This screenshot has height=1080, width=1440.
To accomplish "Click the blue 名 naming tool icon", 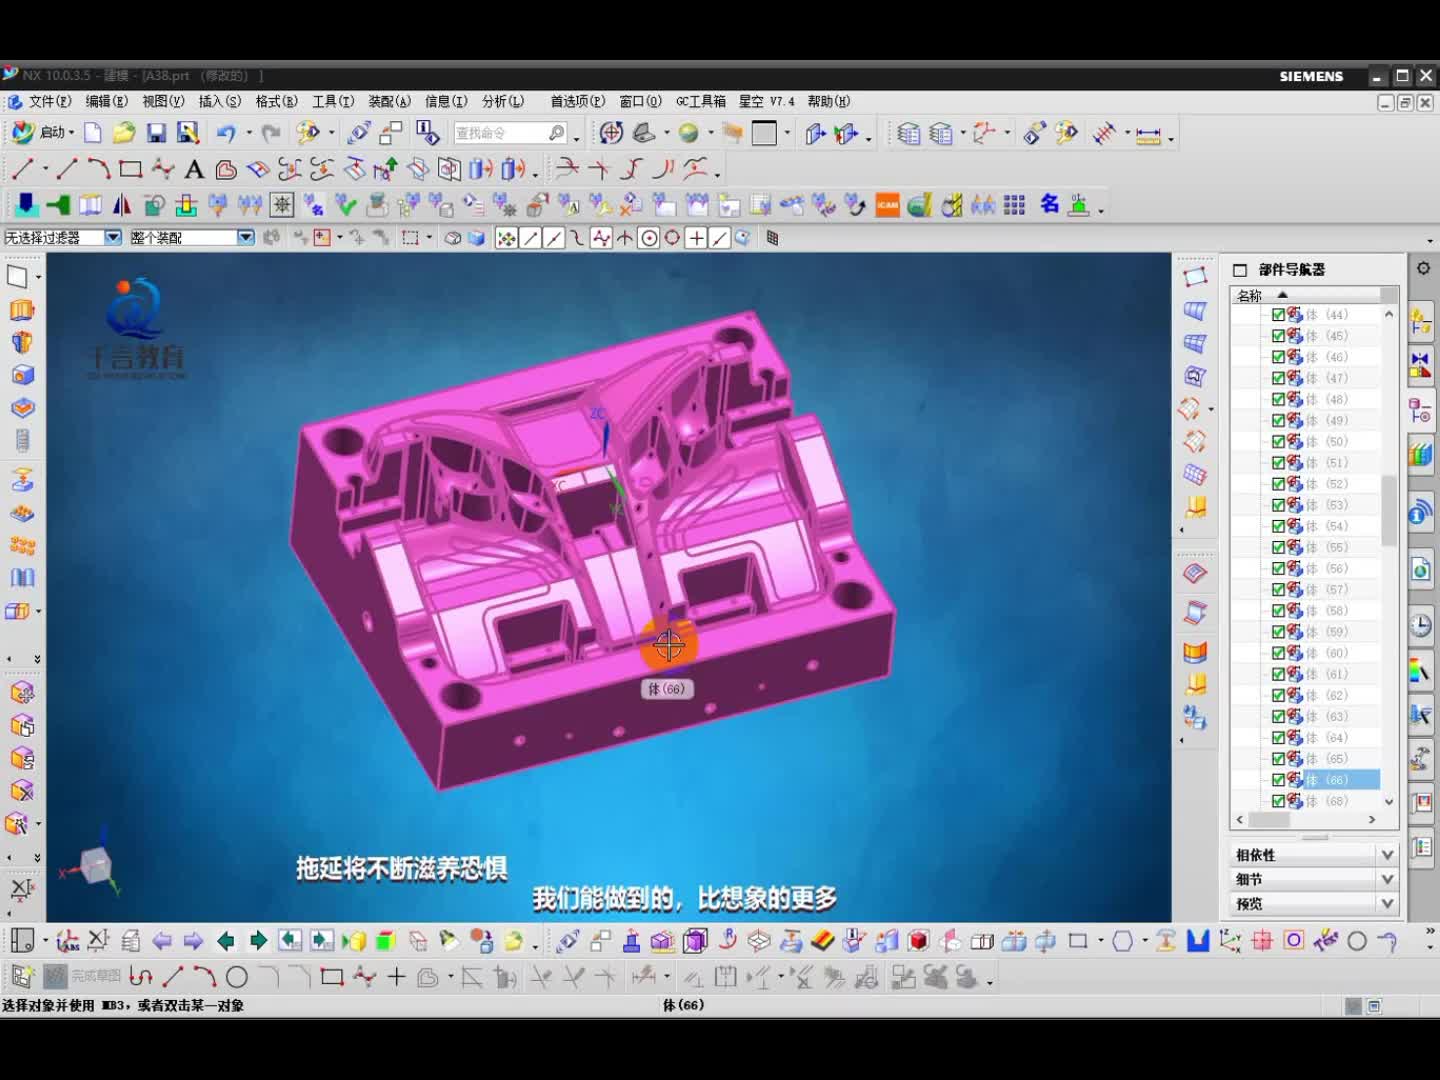I will click(1049, 204).
